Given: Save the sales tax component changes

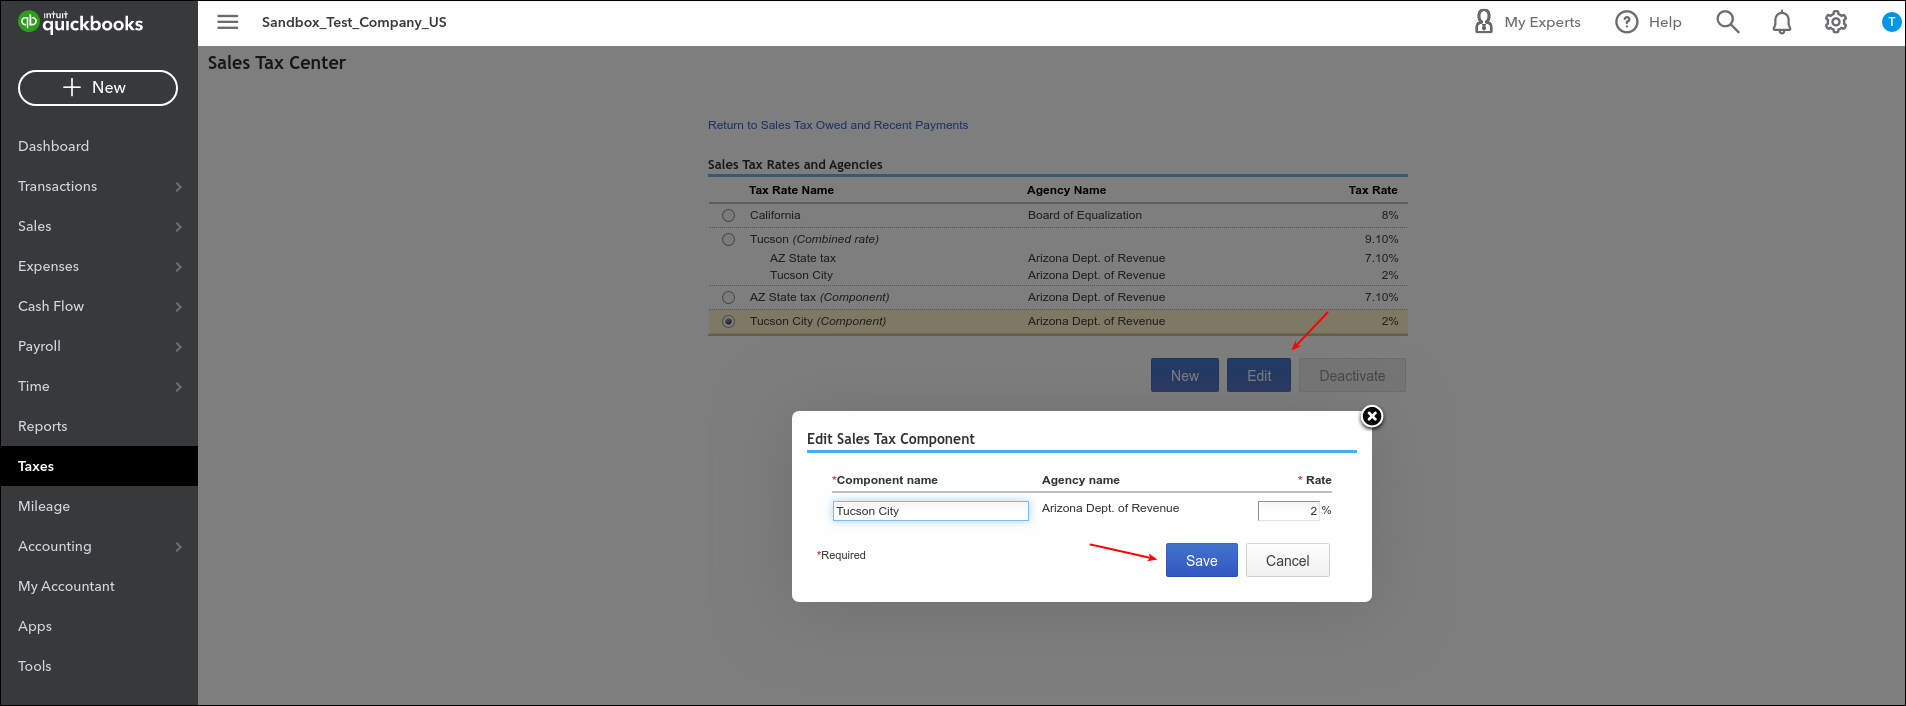Looking at the screenshot, I should pos(1202,560).
